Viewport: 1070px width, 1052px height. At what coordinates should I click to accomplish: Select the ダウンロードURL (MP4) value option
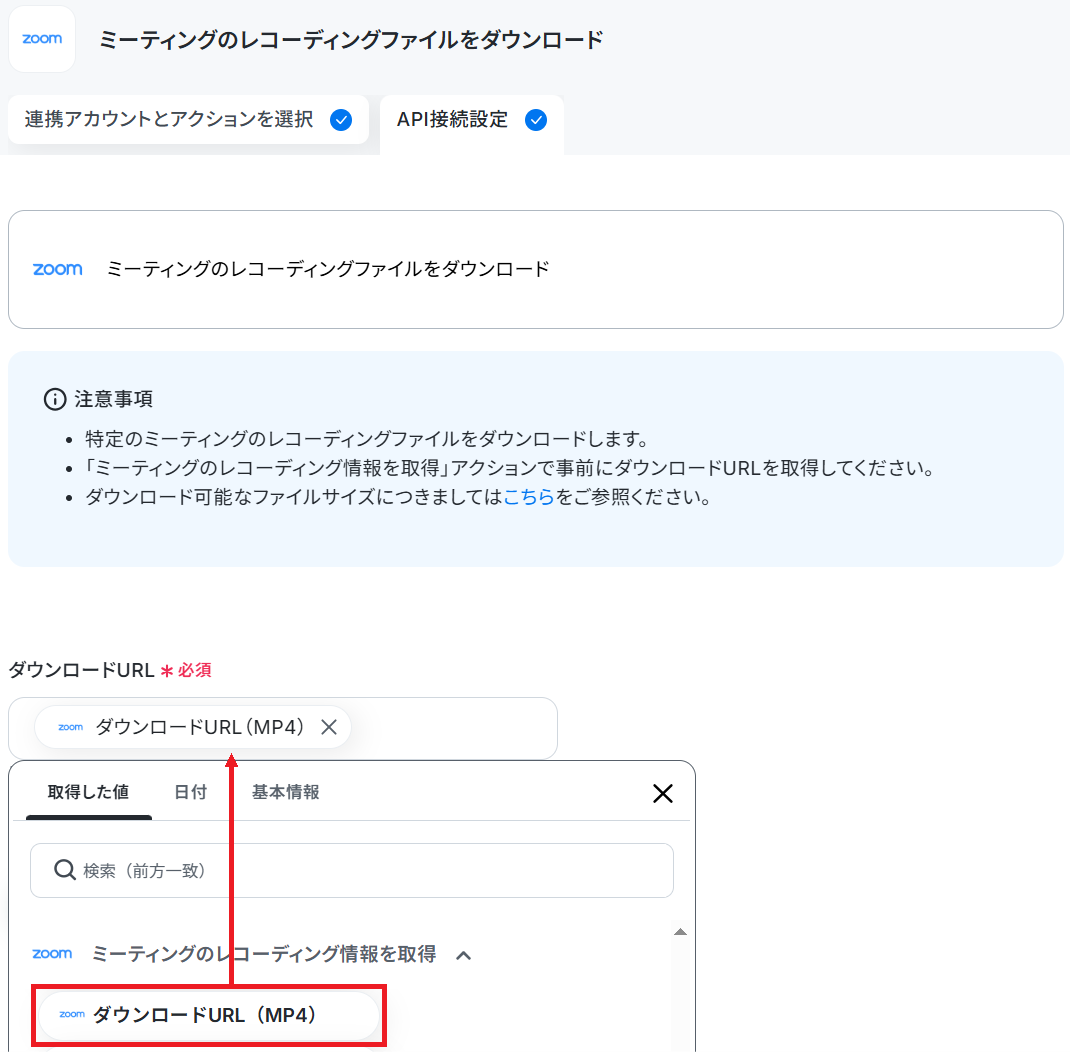point(209,1015)
